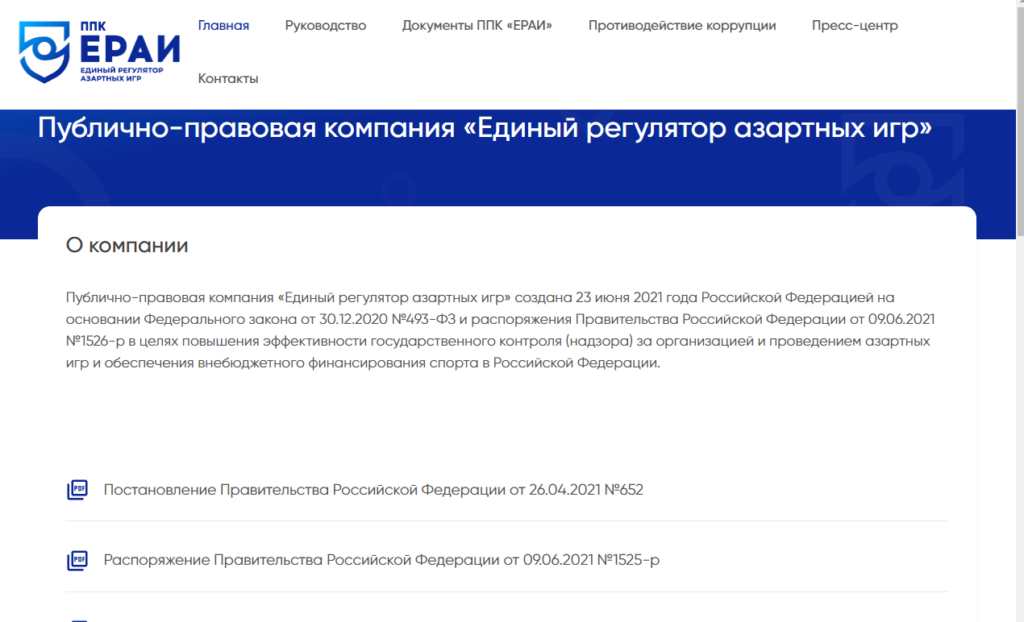The image size is (1024, 622).
Task: Open the Руководство menu item
Action: [325, 25]
